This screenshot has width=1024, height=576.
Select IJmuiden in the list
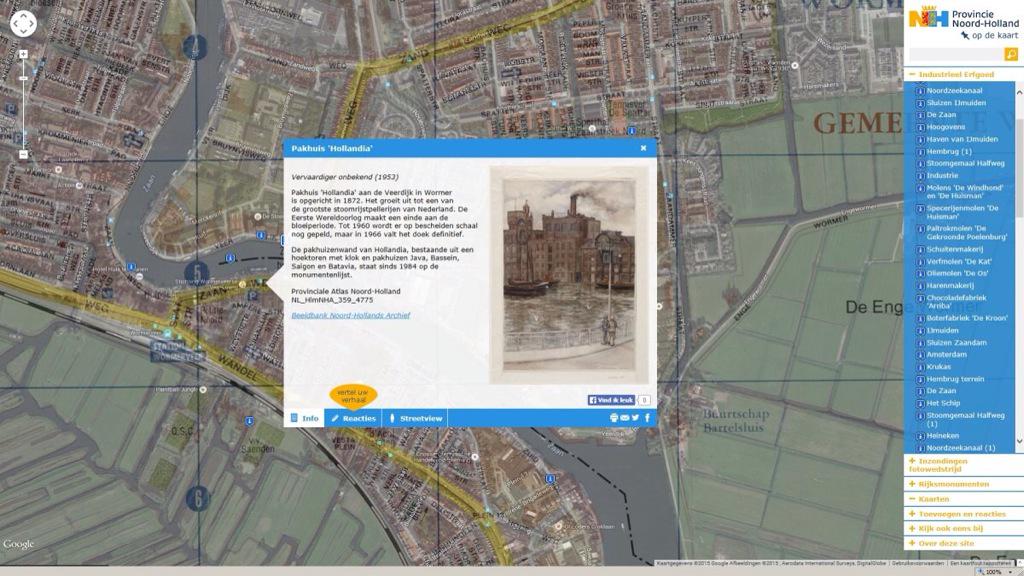(942, 330)
